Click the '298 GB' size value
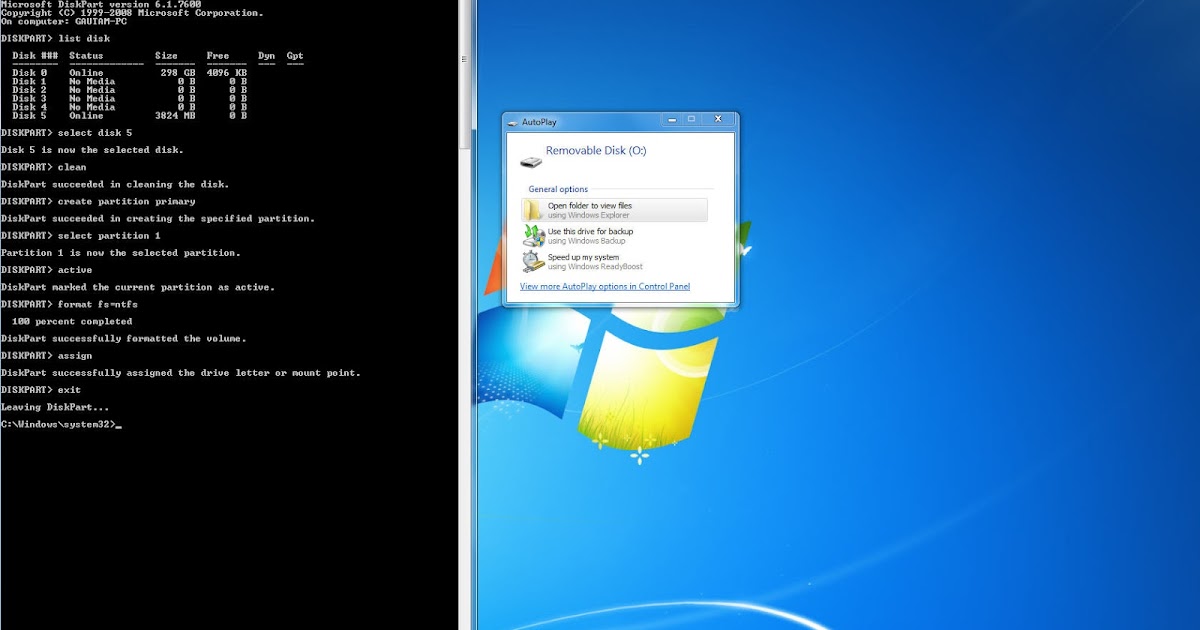 click(178, 73)
